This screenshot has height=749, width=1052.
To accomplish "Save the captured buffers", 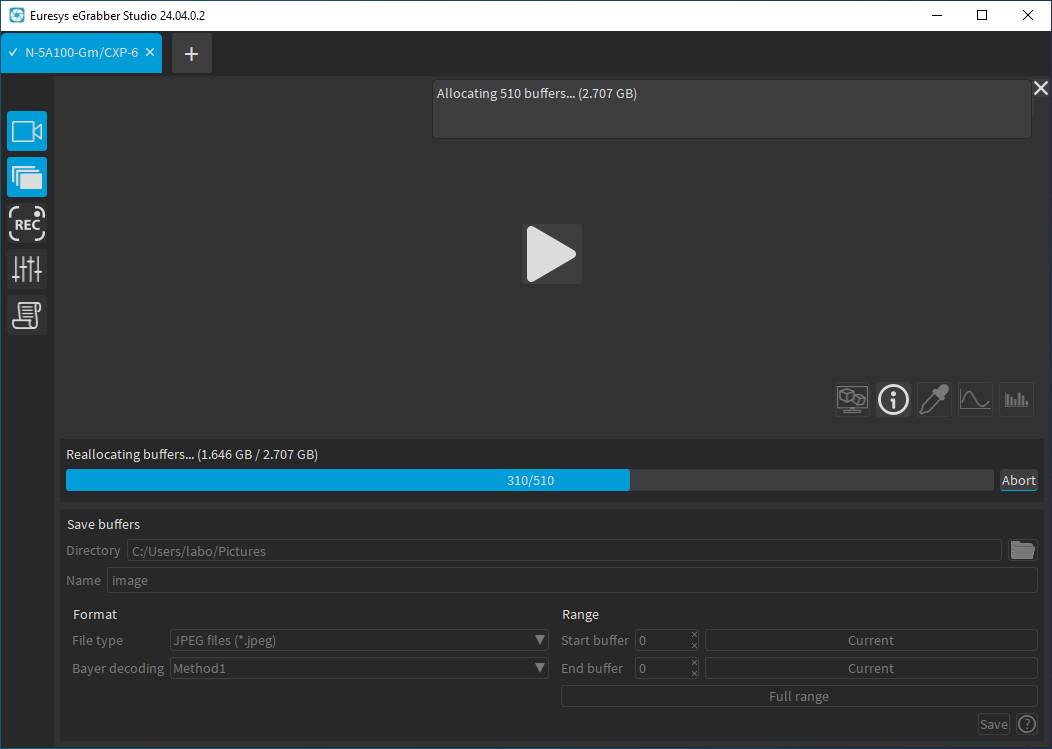I will pos(993,724).
